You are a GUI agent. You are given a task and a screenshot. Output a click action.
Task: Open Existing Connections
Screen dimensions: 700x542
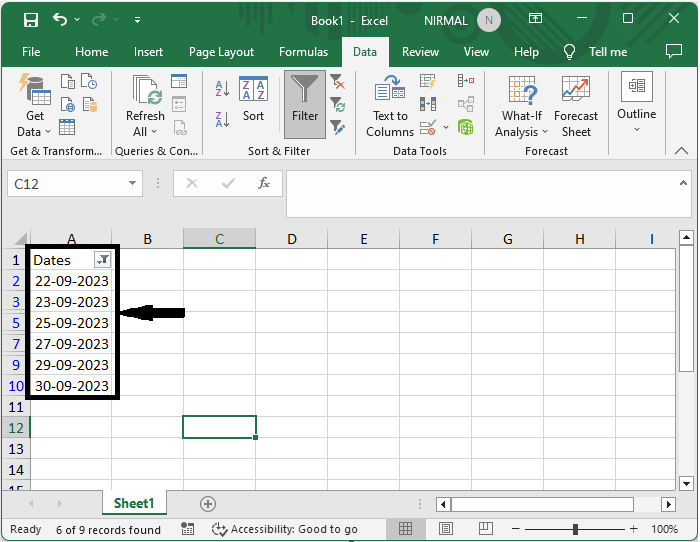(x=89, y=104)
